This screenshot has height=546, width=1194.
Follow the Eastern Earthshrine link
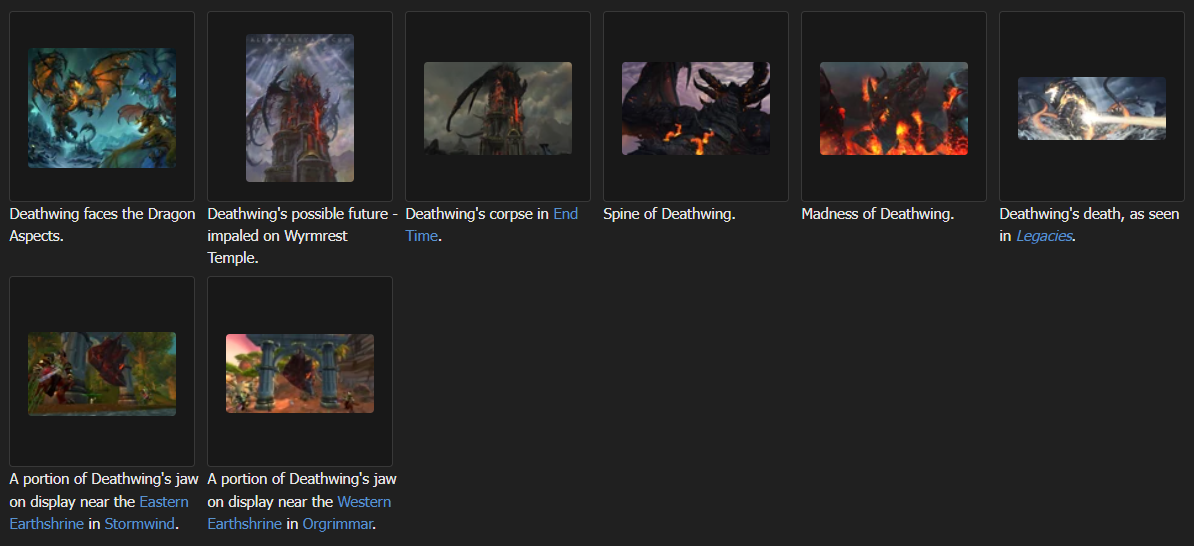click(99, 512)
